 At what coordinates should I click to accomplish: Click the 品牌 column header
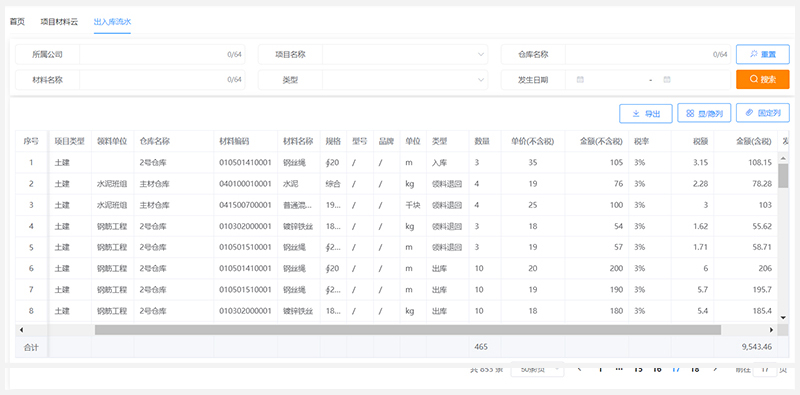pyautogui.click(x=386, y=141)
